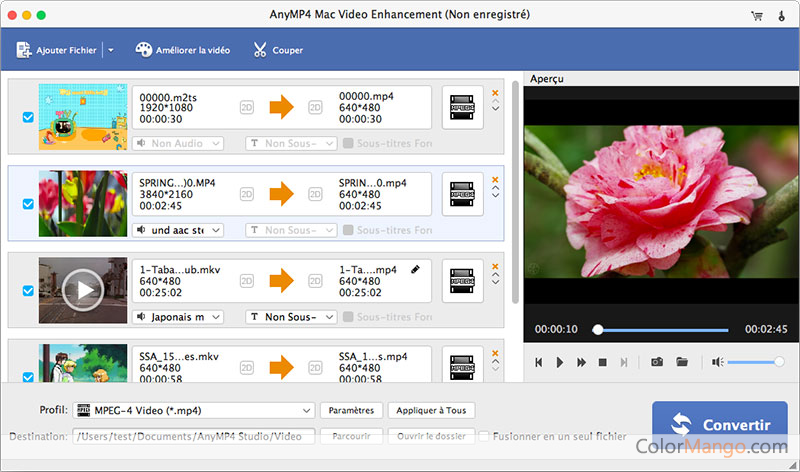Uncheck the 00000.m2ts file checkbox

28,117
